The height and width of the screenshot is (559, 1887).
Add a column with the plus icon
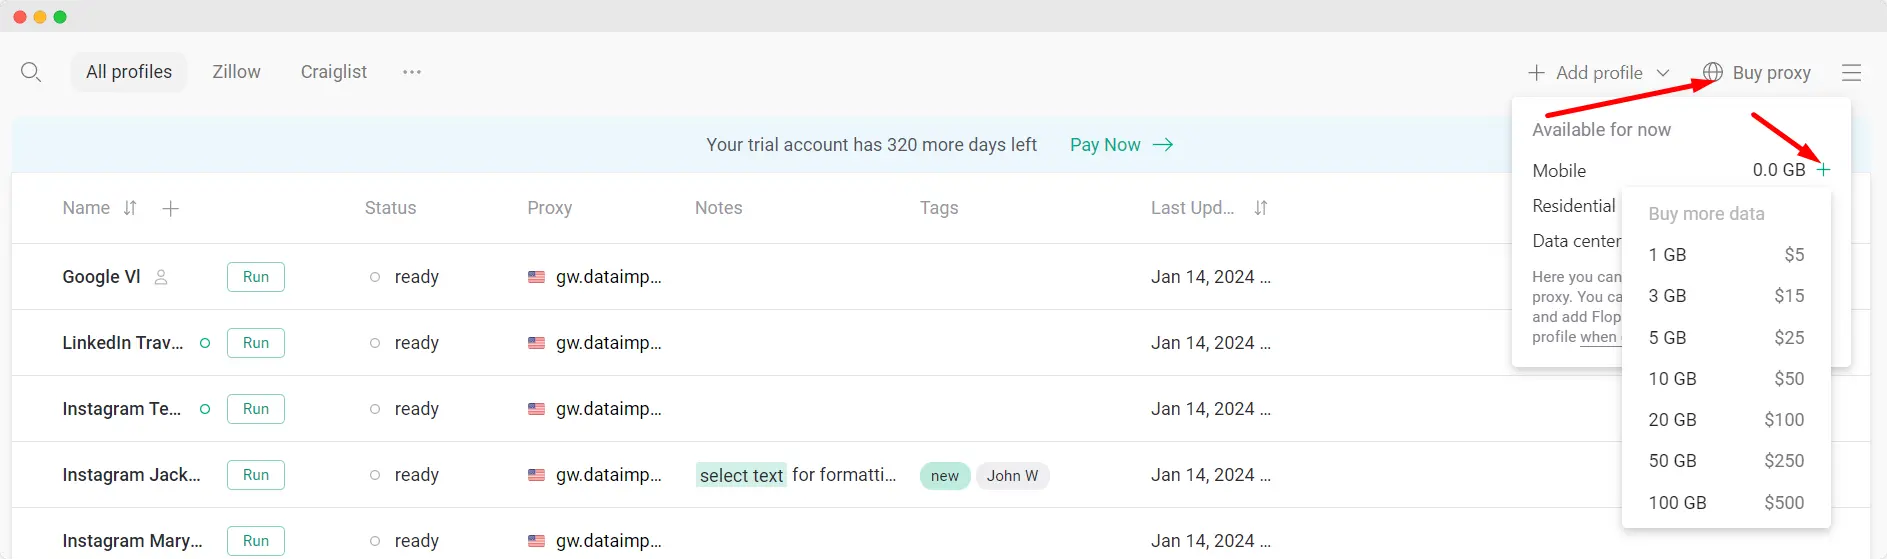pos(171,208)
